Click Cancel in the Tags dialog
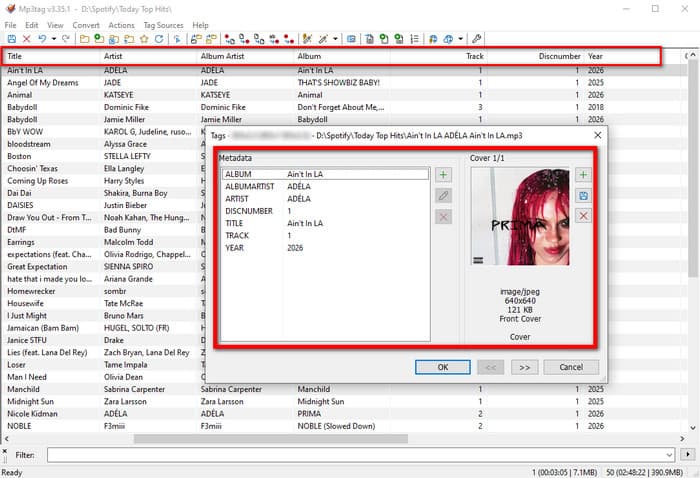Image resolution: width=700 pixels, height=478 pixels. [x=571, y=367]
